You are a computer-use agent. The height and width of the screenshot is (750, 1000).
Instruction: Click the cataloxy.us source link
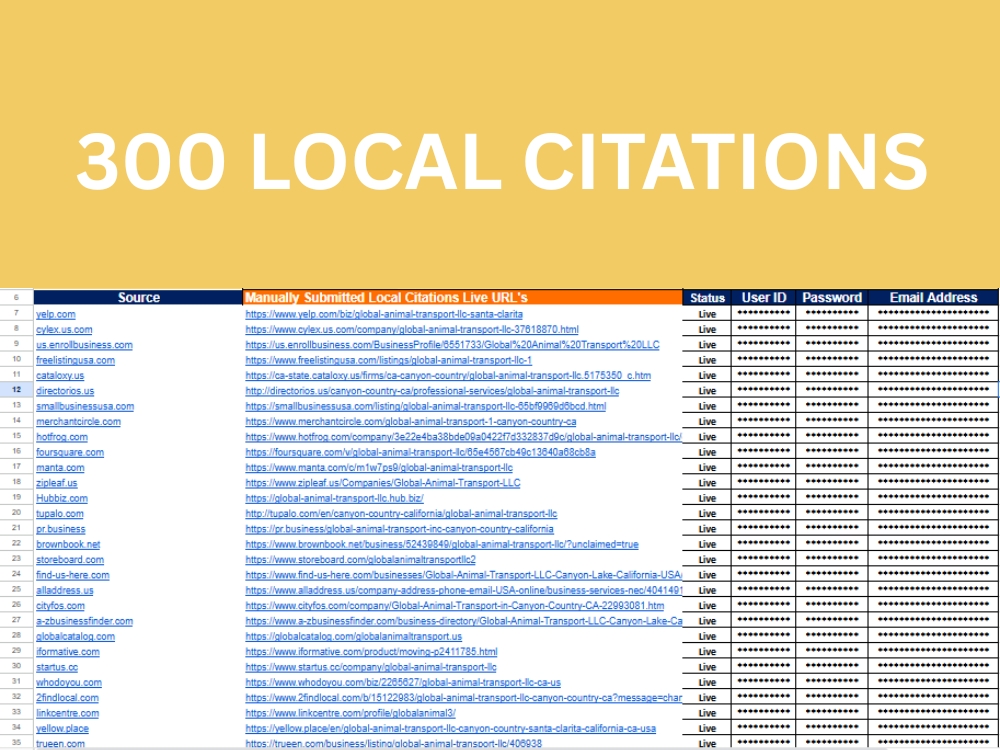click(60, 376)
